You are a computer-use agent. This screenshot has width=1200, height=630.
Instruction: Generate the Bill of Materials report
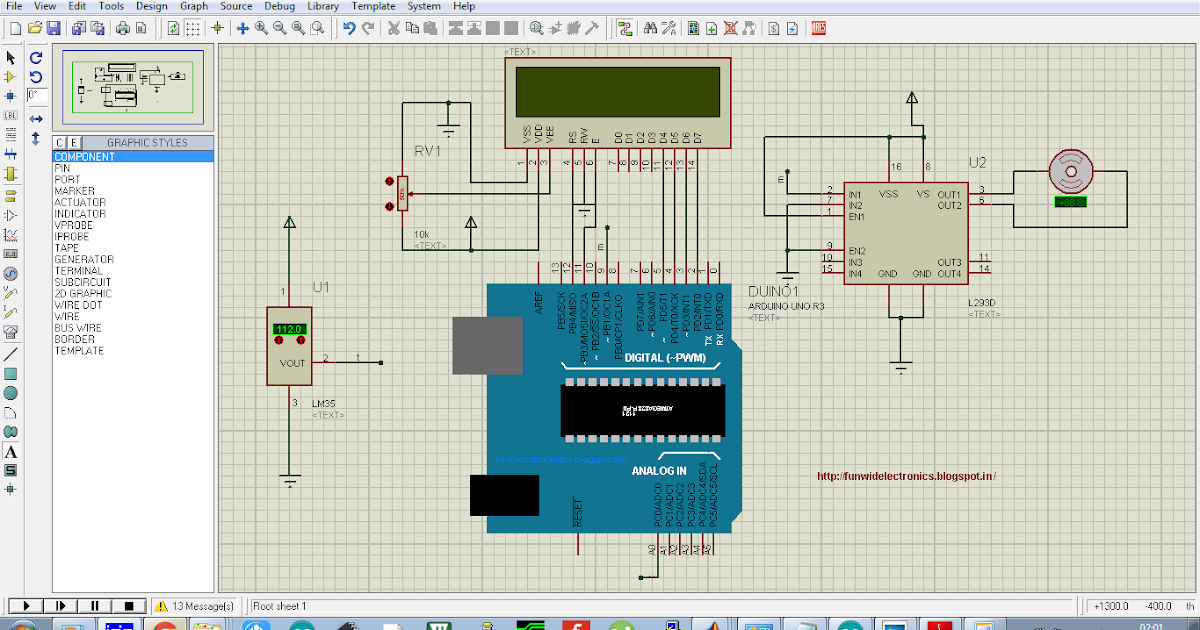(x=773, y=28)
